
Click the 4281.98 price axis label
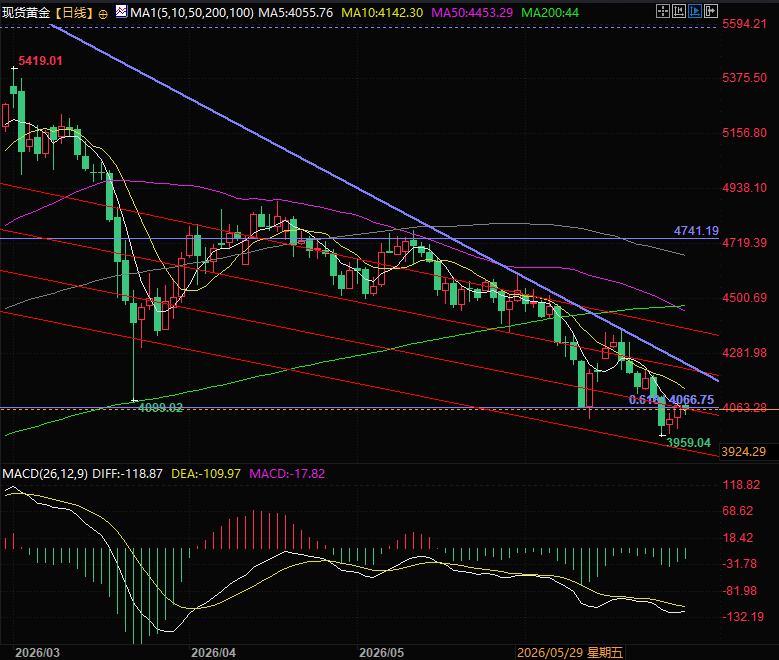click(744, 352)
